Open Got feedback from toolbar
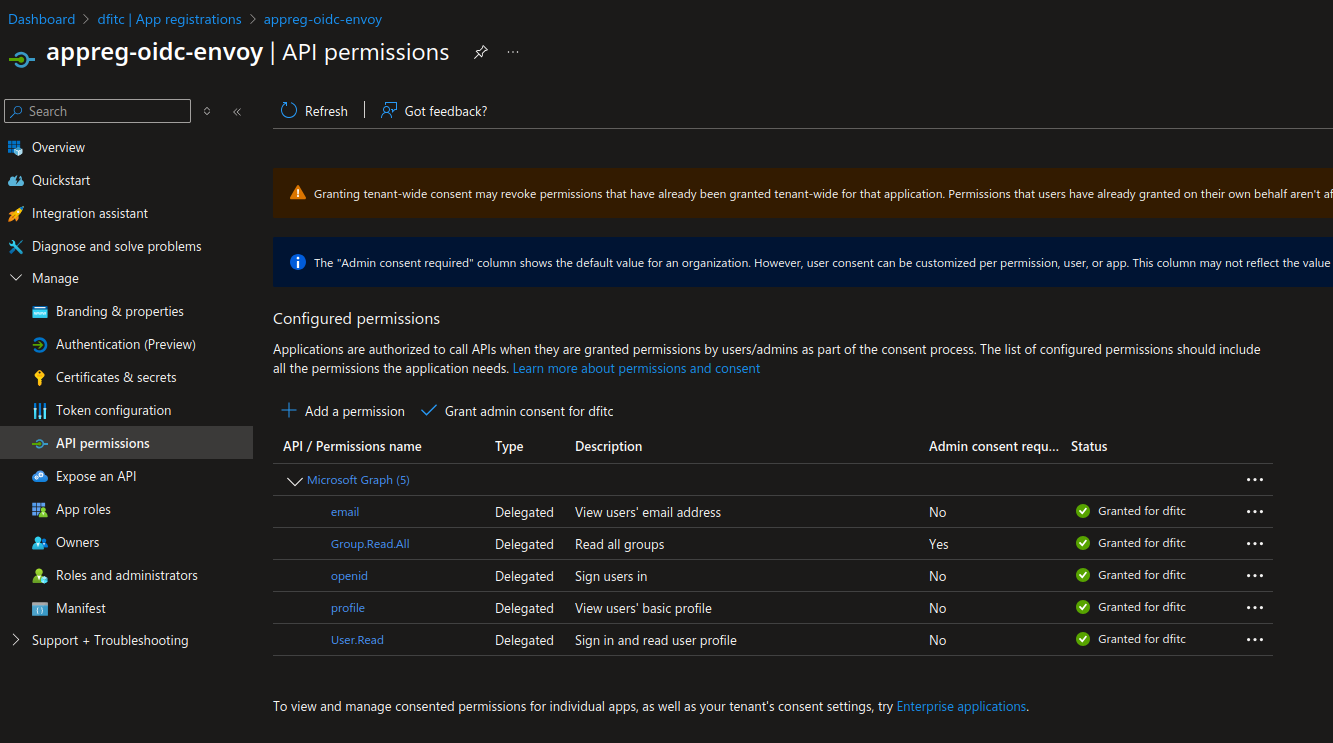The image size is (1333, 743). click(434, 111)
